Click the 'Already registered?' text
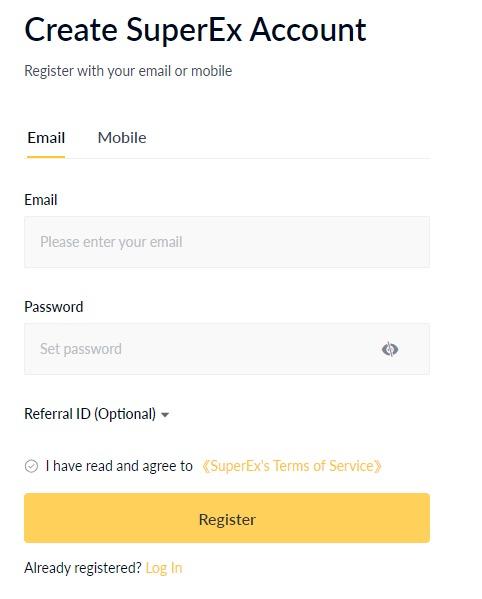The image size is (482, 599). tap(83, 568)
